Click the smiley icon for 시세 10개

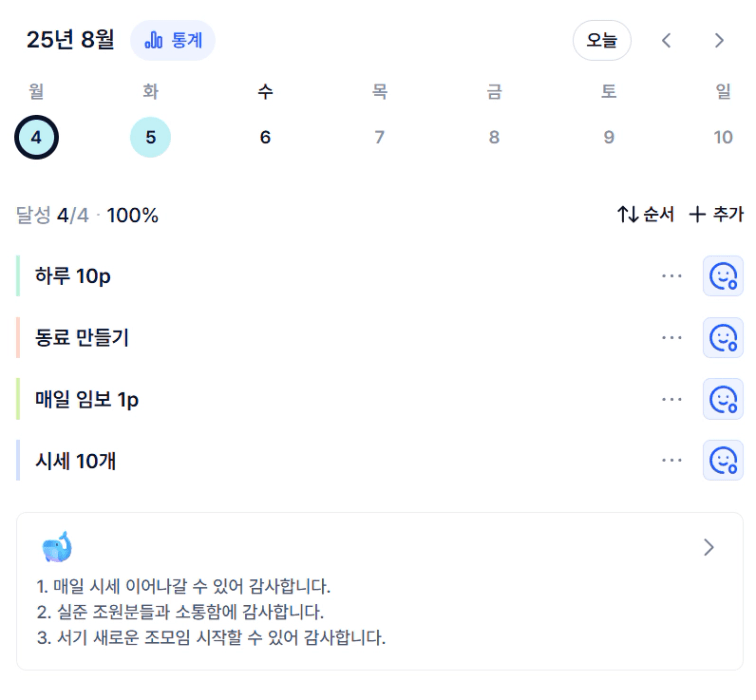[723, 460]
